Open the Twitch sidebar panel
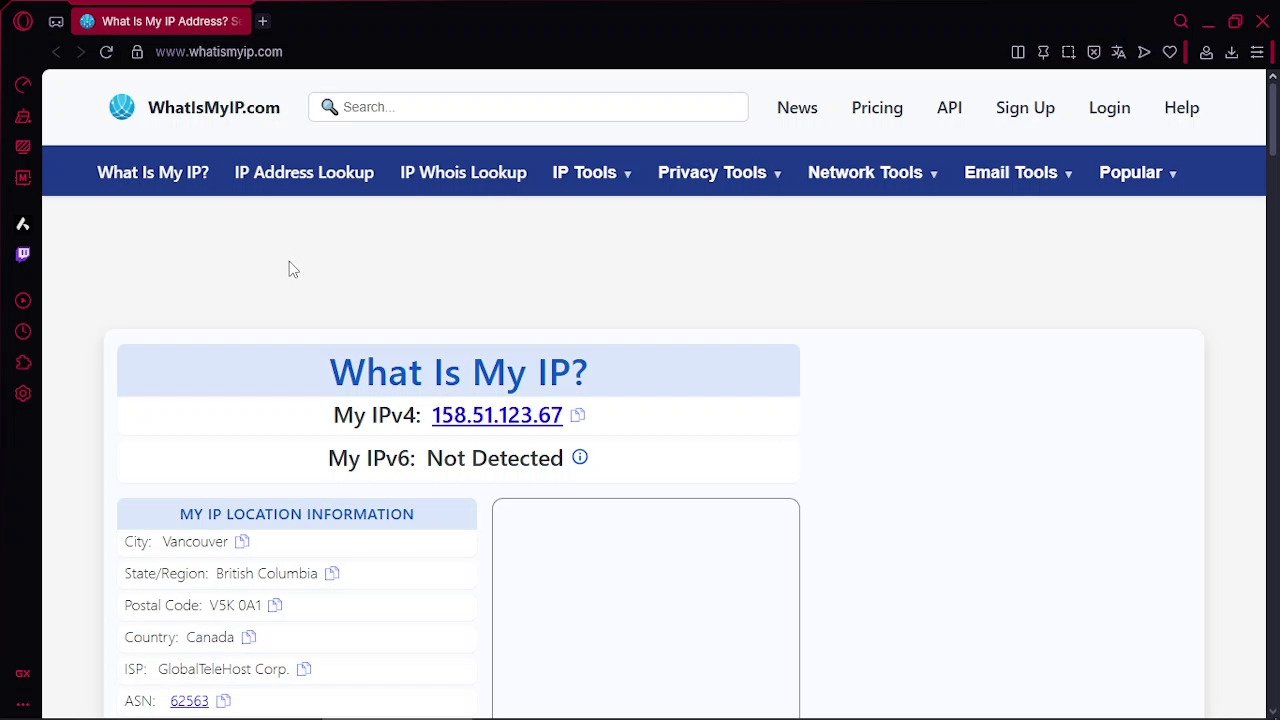Image resolution: width=1280 pixels, height=720 pixels. [x=23, y=254]
